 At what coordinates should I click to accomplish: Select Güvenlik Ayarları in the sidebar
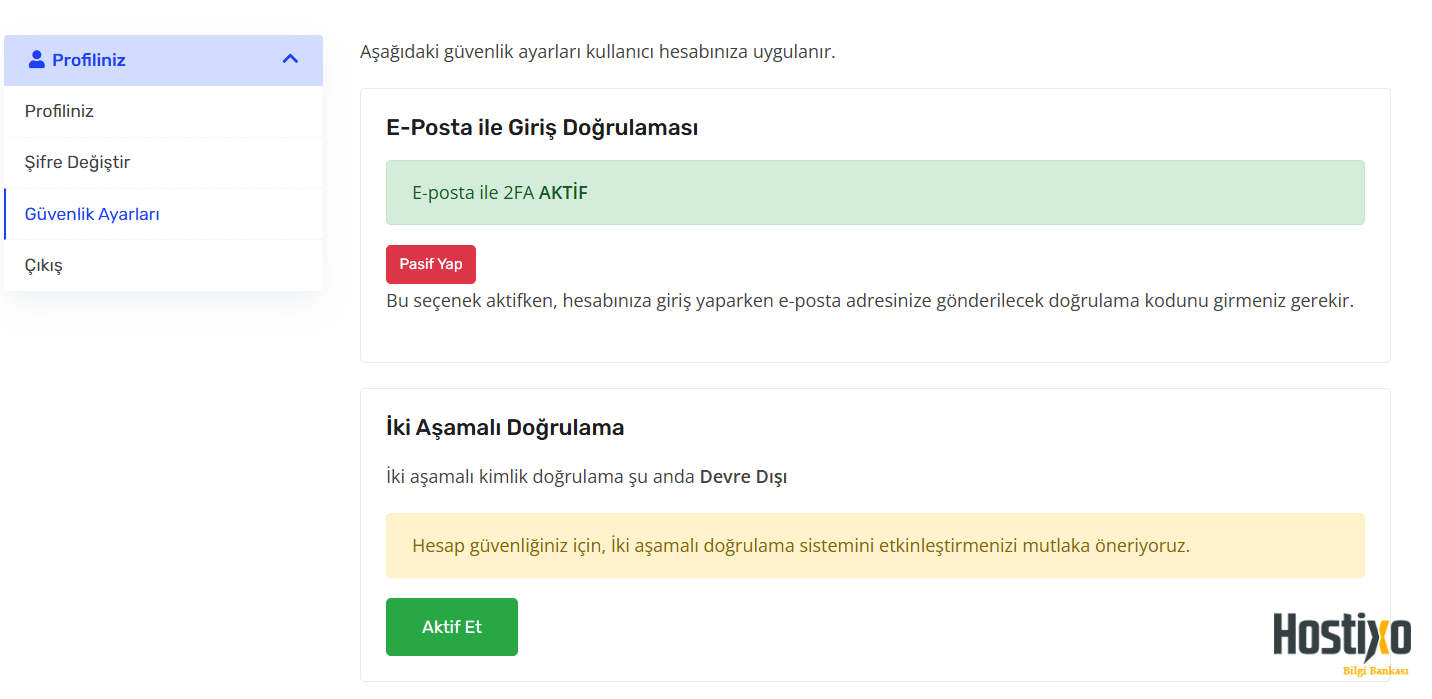[x=163, y=214]
